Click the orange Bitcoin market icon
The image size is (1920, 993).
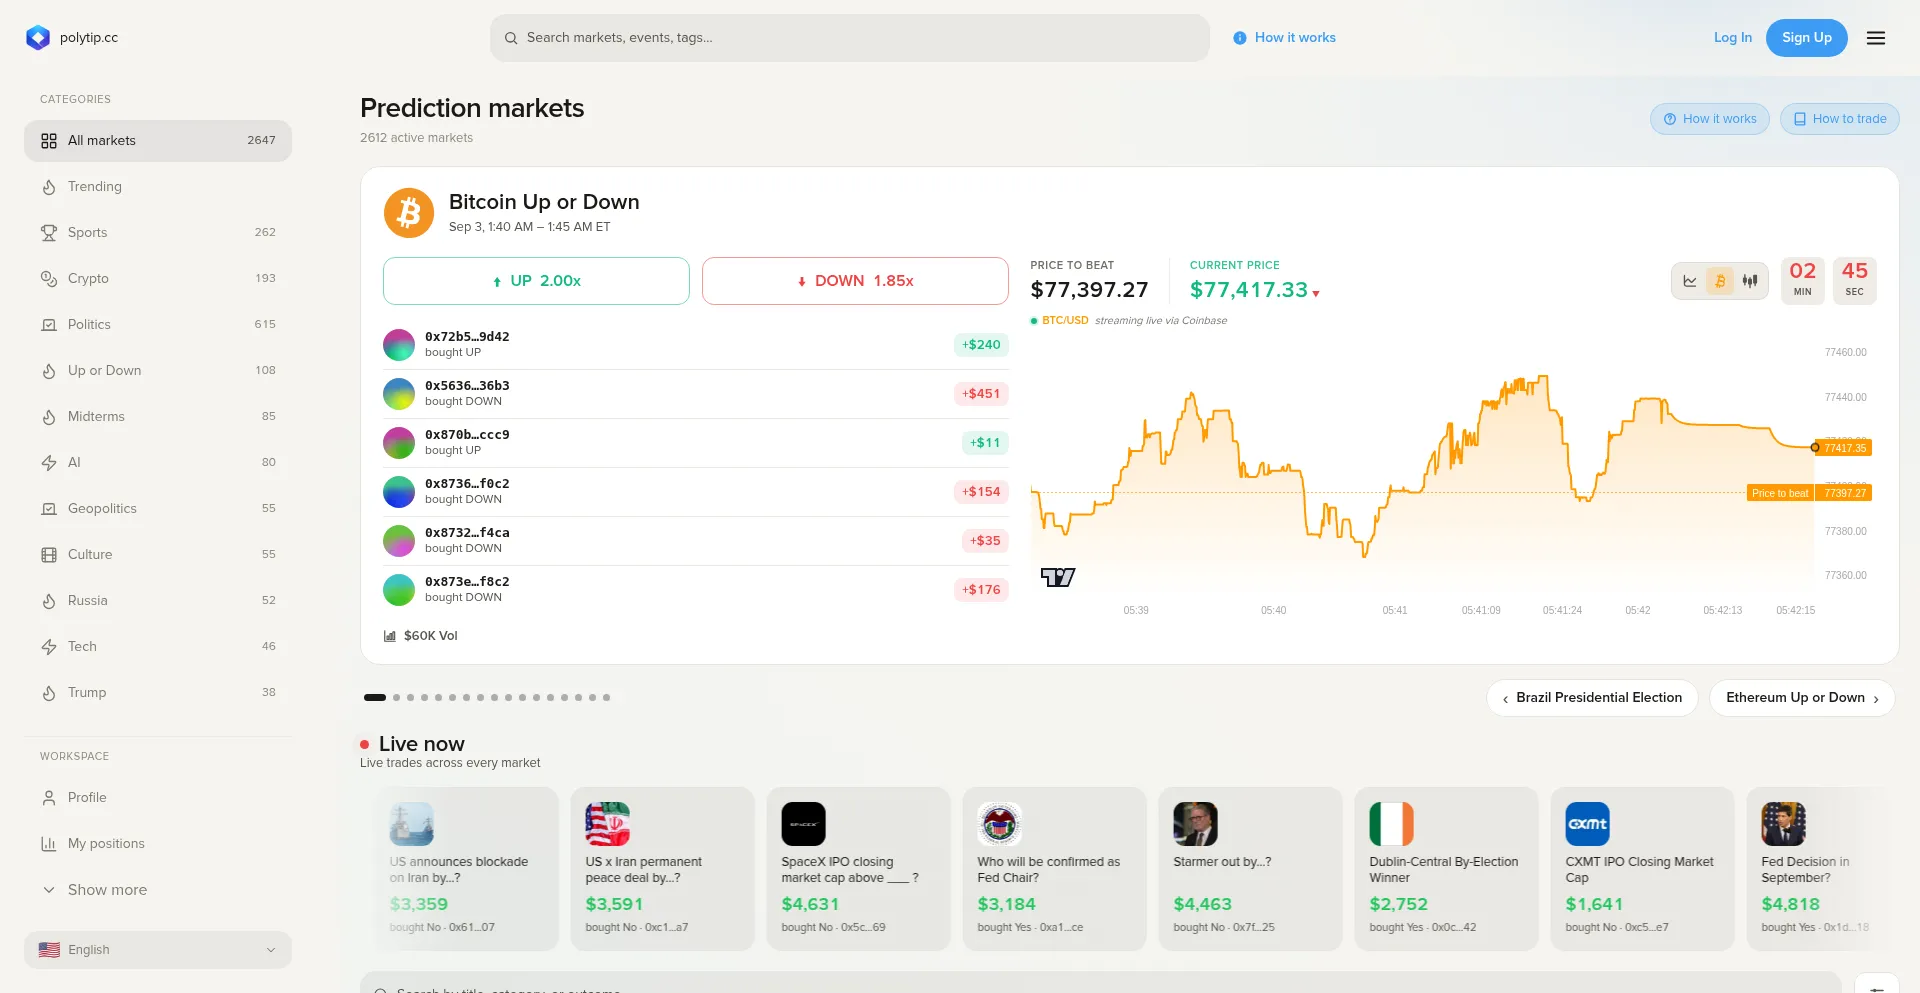pyautogui.click(x=409, y=213)
